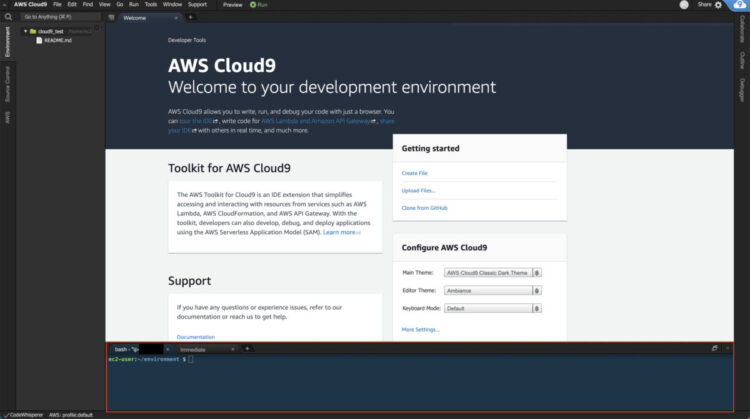Open the settings gear icon near Share
750x419 pixels.
pos(718,5)
